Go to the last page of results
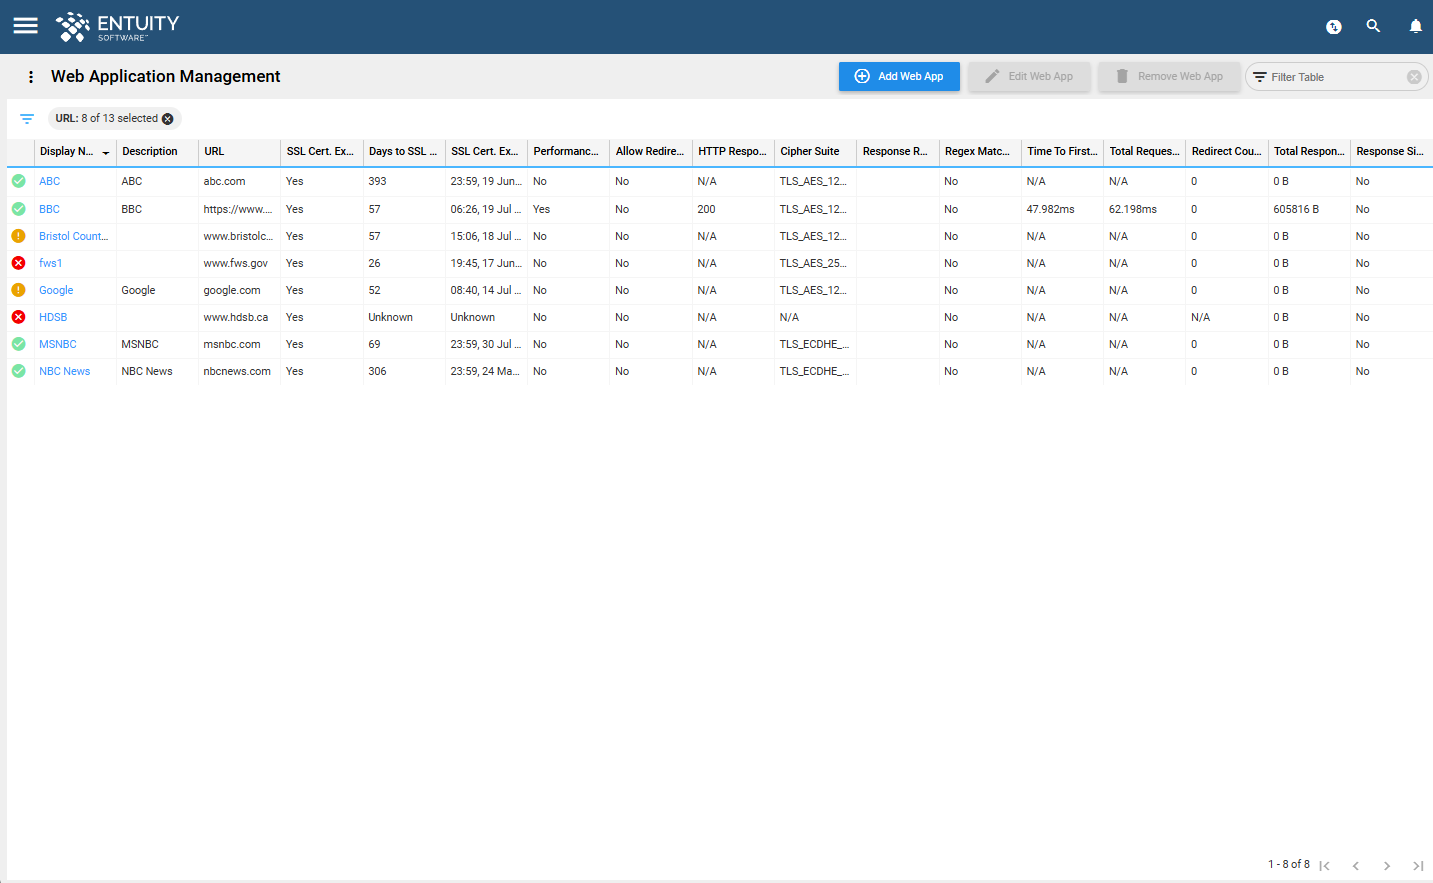This screenshot has height=883, width=1433. [1418, 866]
